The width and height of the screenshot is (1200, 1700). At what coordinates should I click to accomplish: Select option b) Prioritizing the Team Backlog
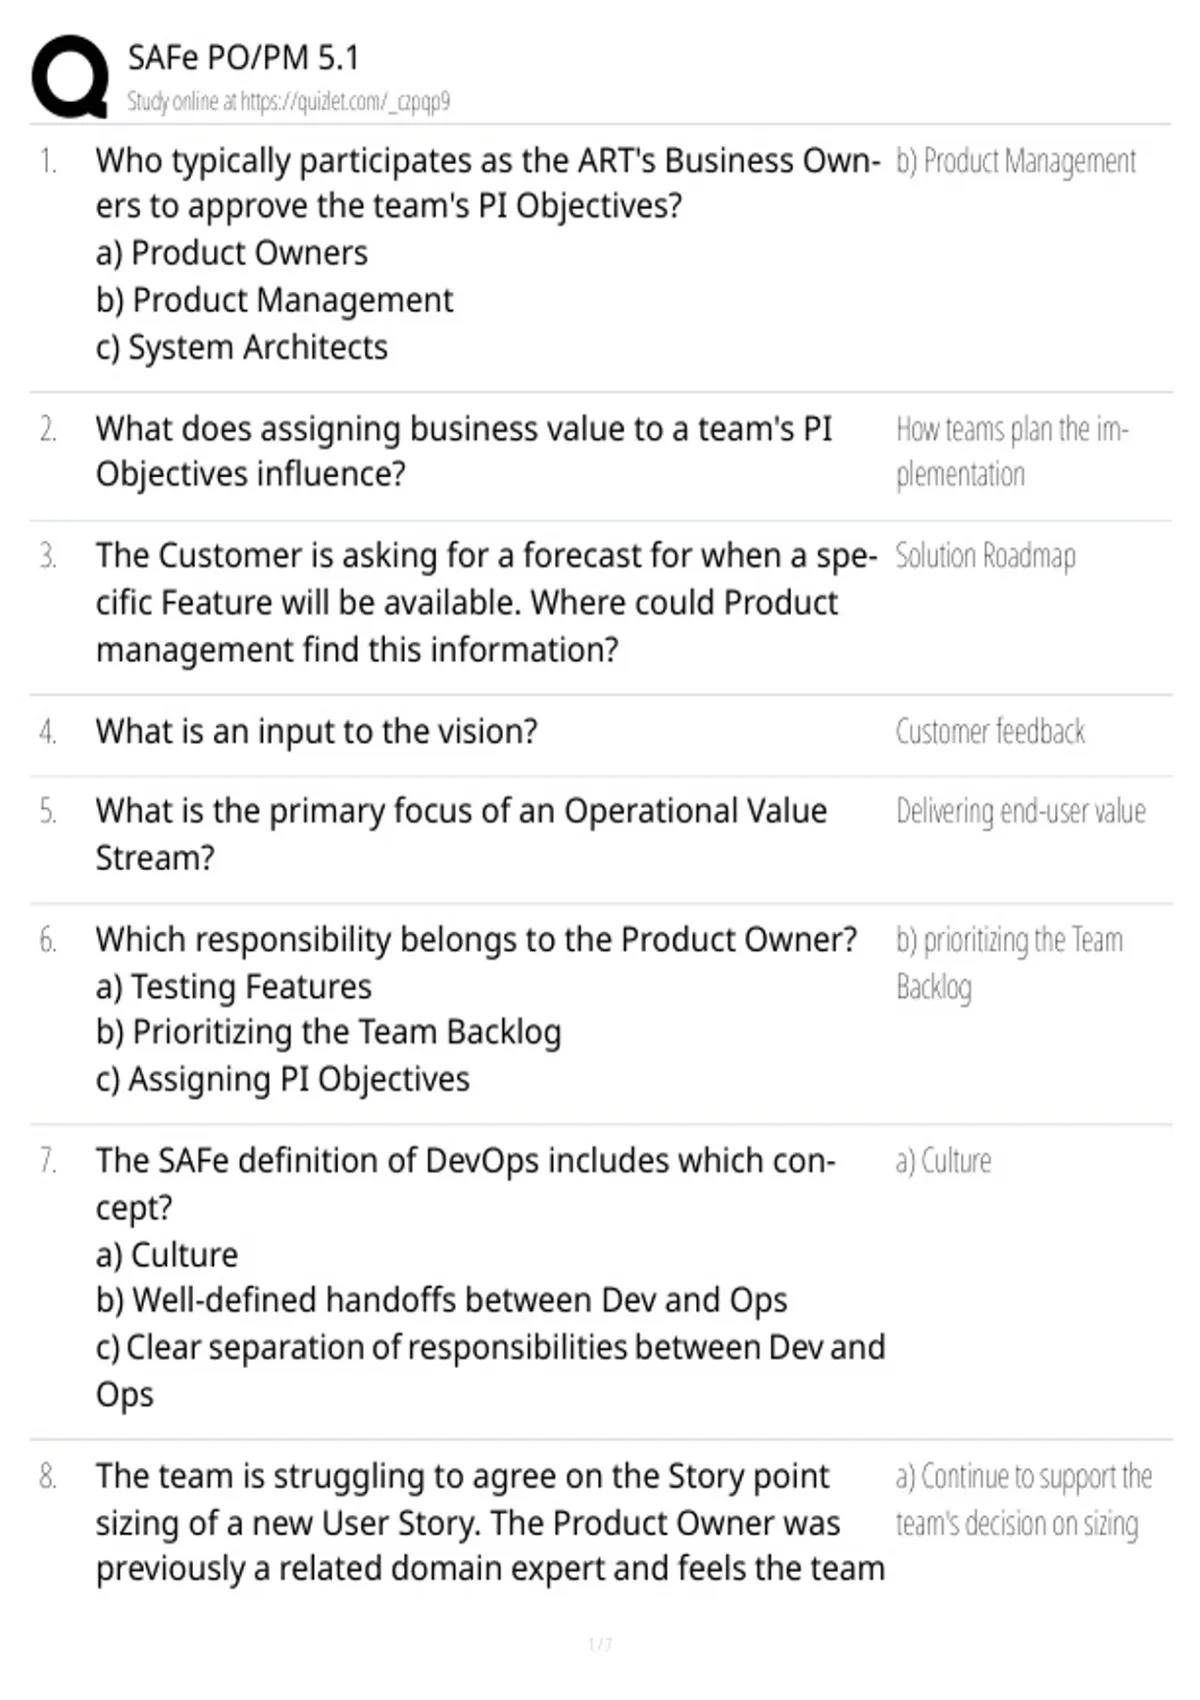click(329, 1032)
